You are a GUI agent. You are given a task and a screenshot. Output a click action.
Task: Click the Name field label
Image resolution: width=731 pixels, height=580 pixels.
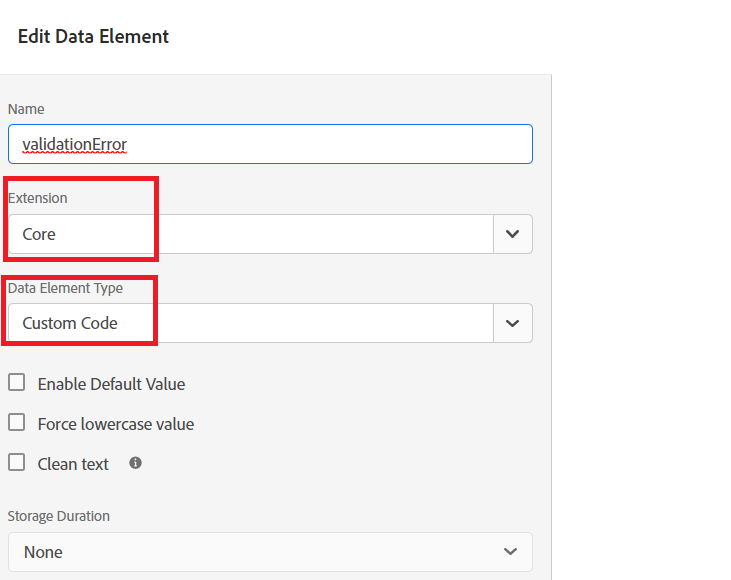(x=26, y=109)
